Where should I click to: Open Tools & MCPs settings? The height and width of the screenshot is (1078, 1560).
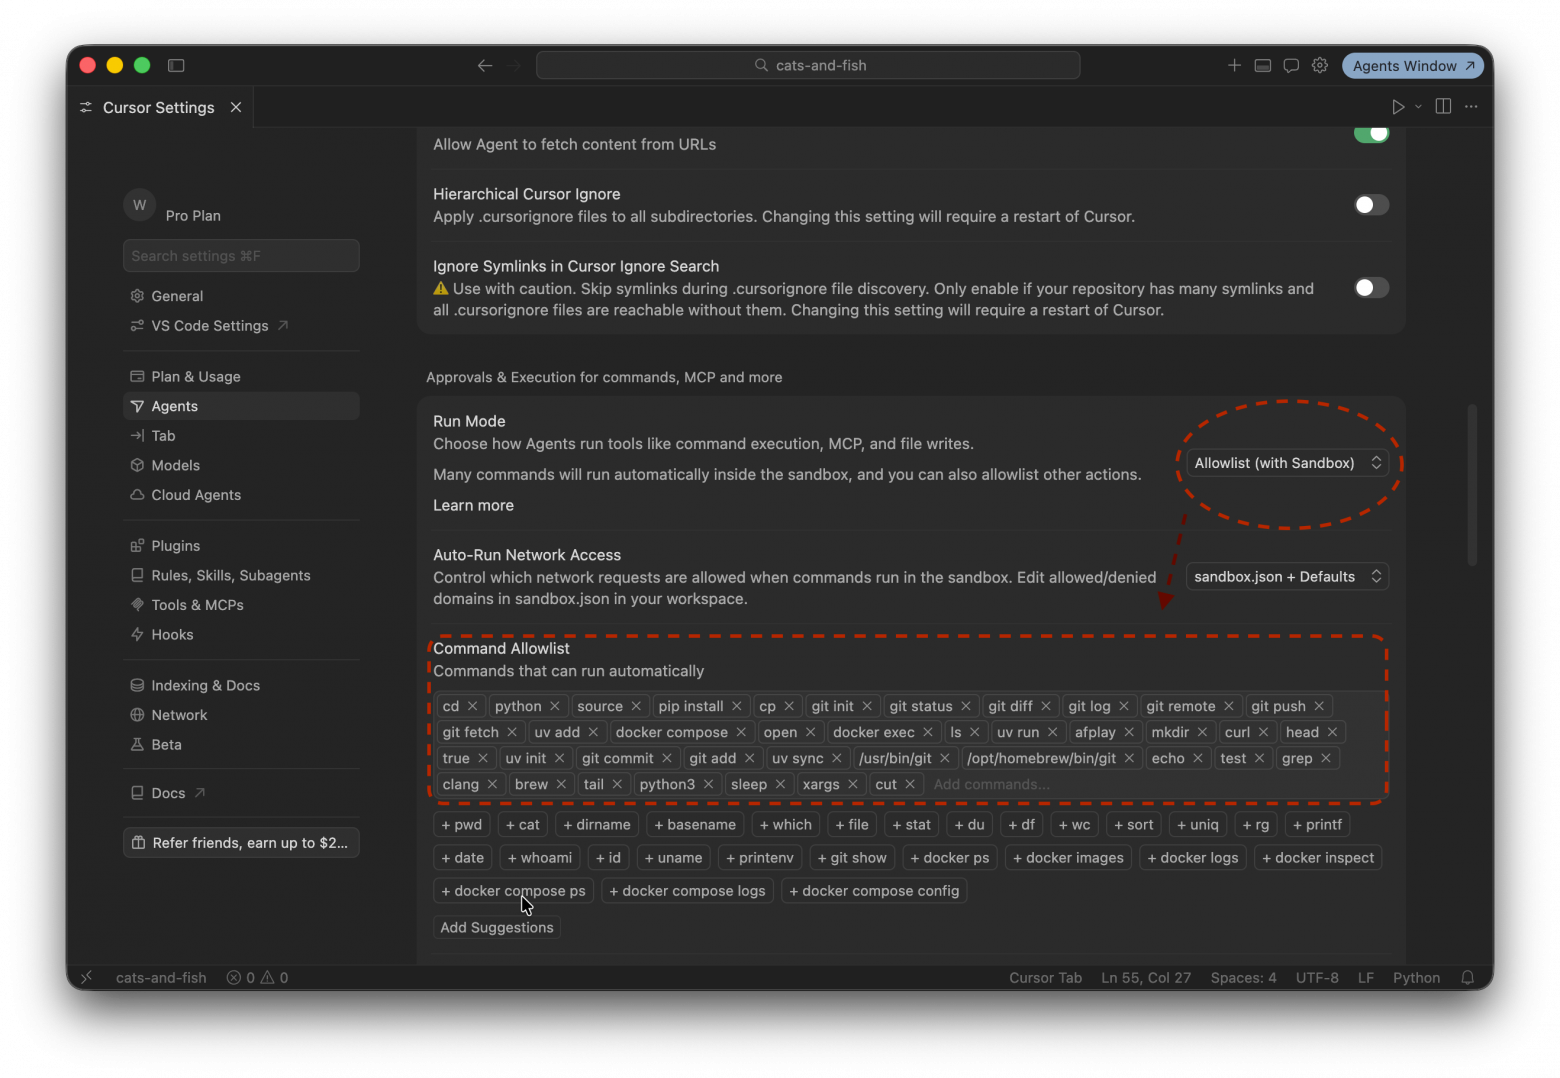(x=241, y=605)
